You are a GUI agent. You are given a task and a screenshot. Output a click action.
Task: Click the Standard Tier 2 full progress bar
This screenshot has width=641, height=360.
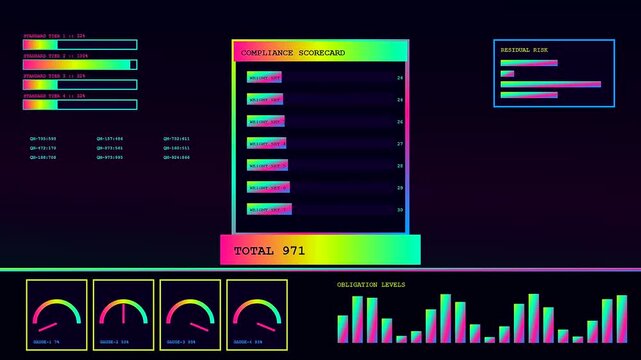pos(80,65)
